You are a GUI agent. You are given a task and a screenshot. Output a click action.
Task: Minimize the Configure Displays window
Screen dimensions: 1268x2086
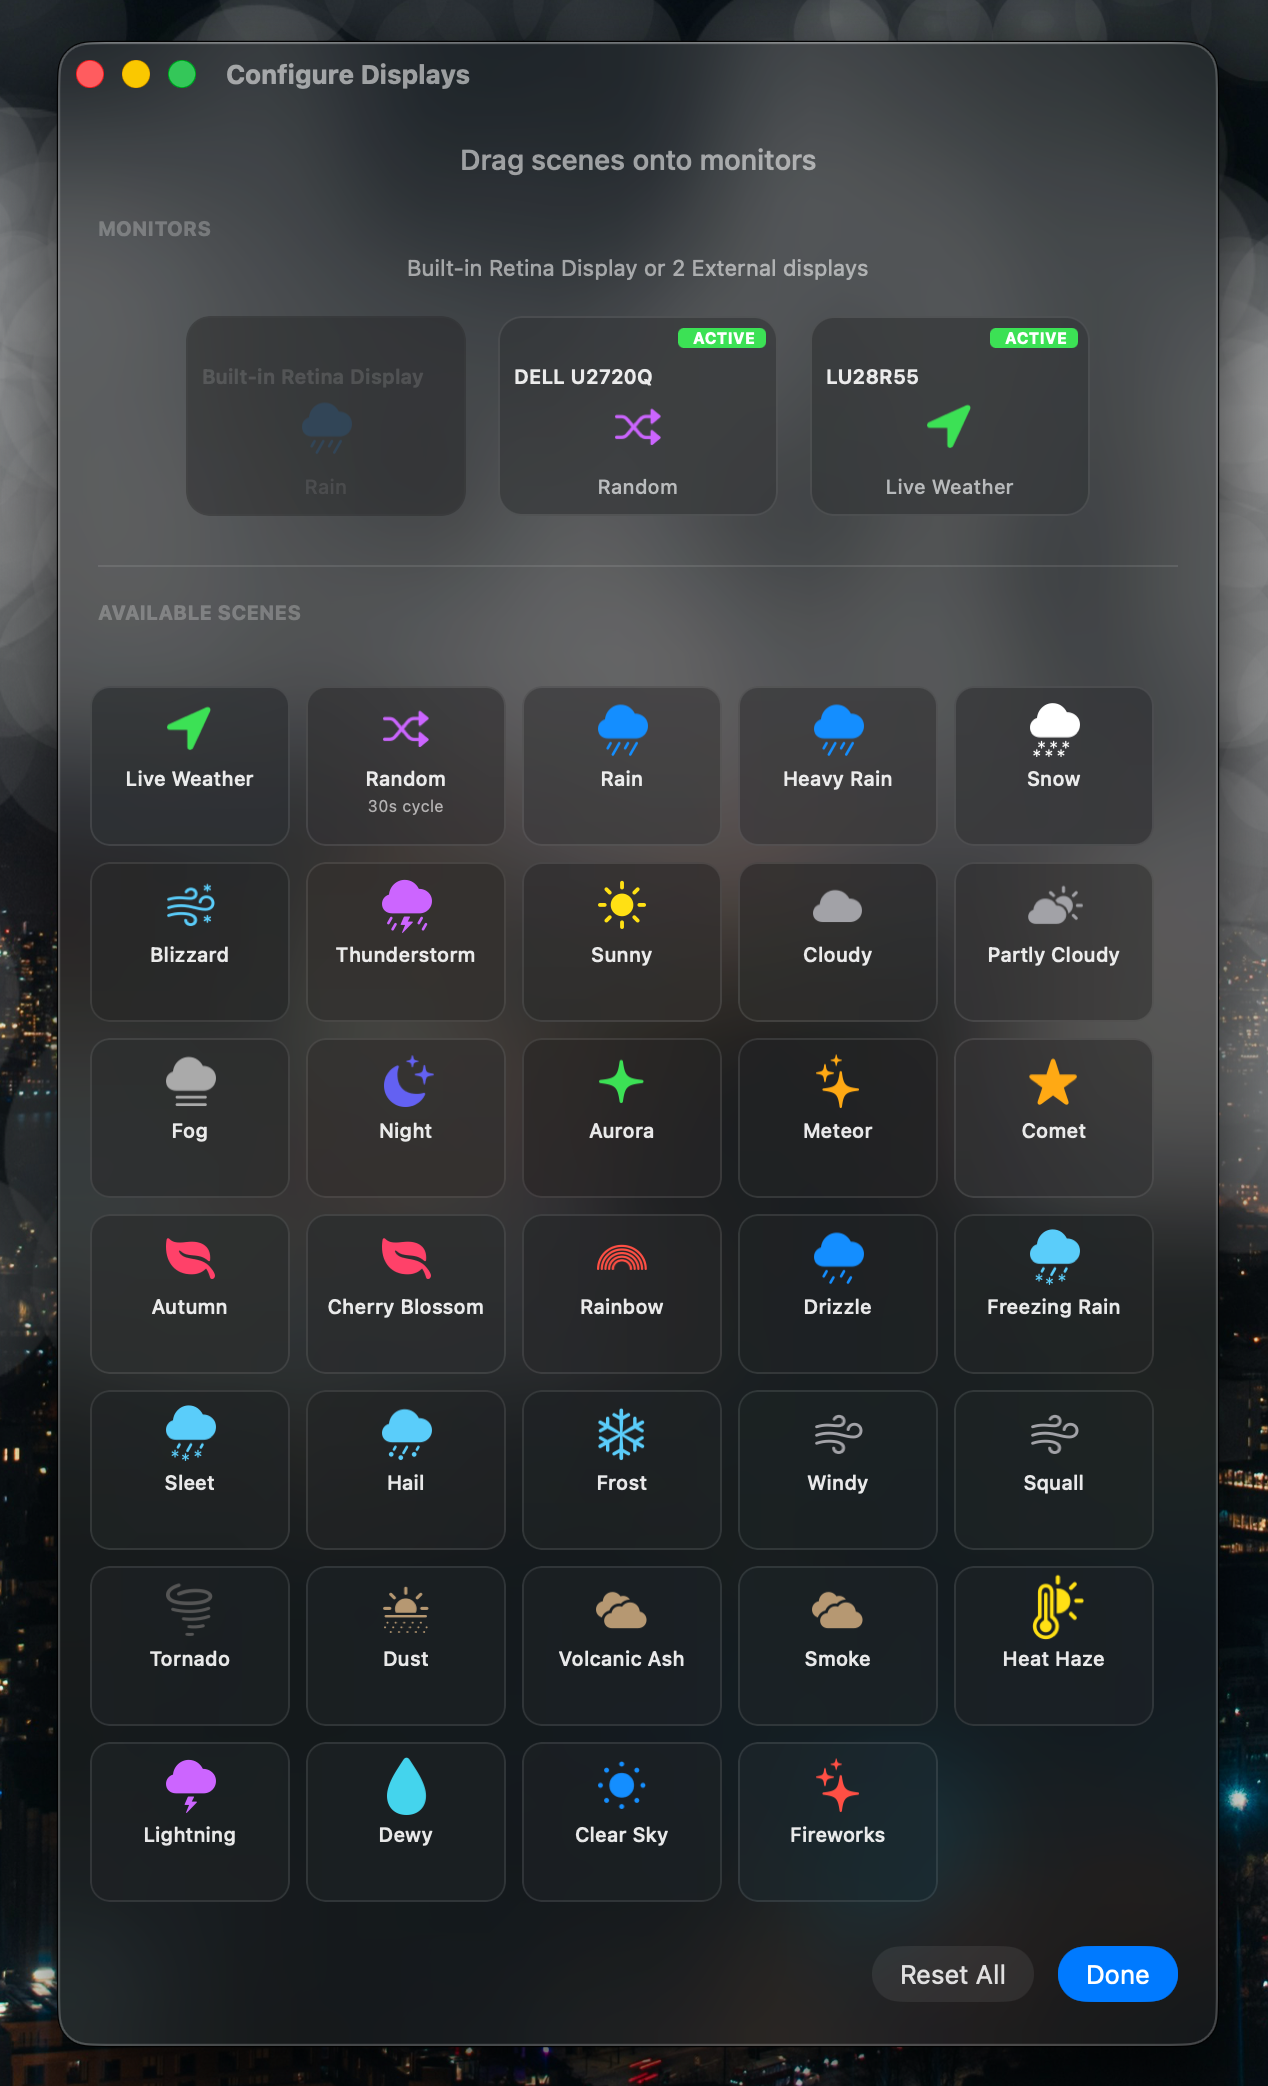tap(136, 74)
